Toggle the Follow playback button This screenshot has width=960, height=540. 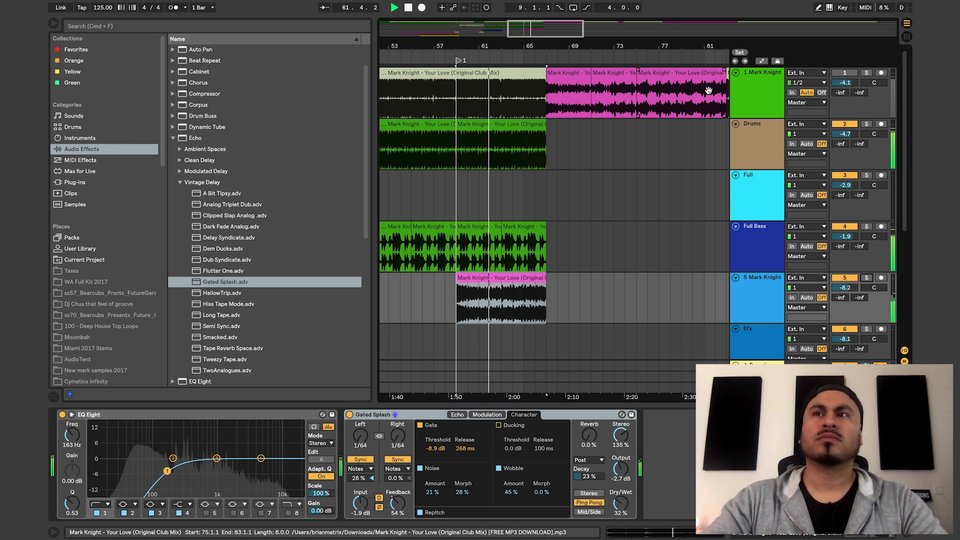pos(324,7)
